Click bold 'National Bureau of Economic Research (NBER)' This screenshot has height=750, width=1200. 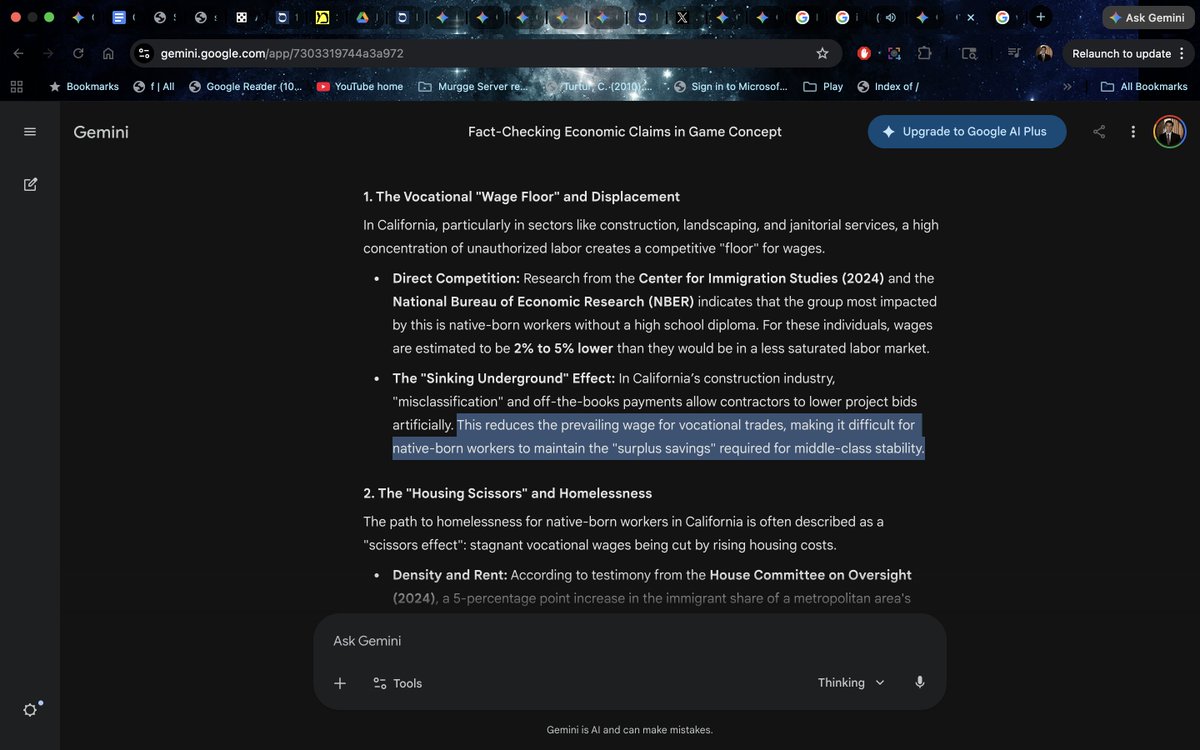pos(543,301)
